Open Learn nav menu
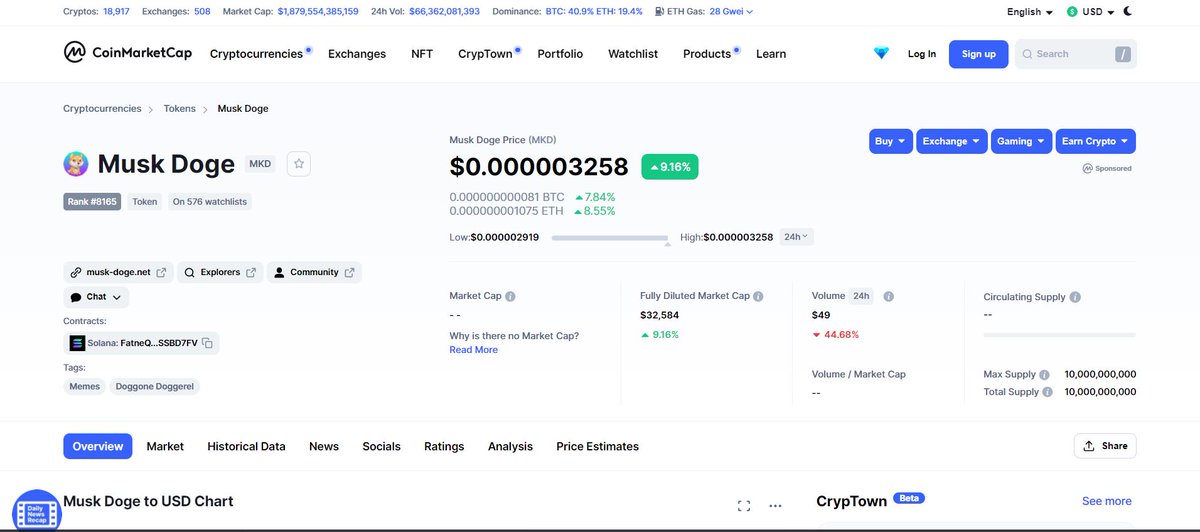 771,54
